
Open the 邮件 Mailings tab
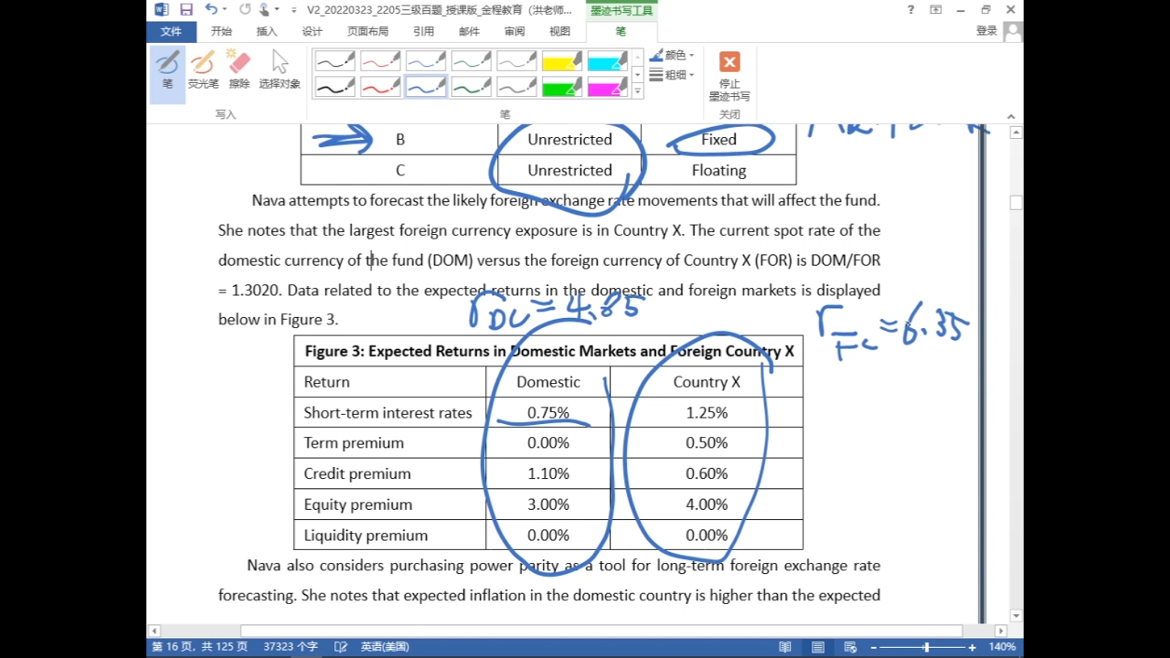pyautogui.click(x=469, y=31)
